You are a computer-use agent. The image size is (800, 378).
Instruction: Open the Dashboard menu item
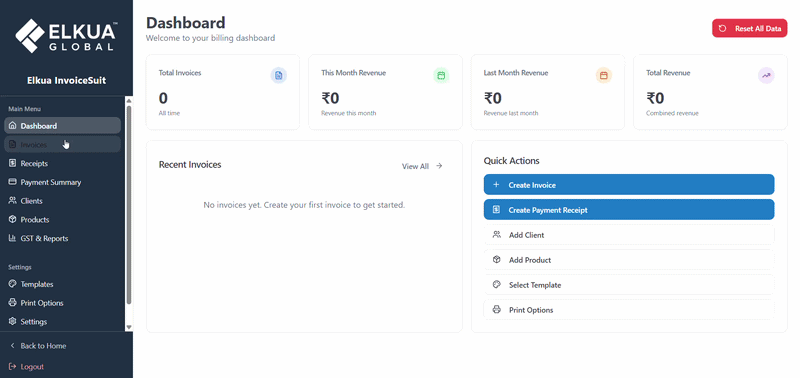tap(62, 125)
